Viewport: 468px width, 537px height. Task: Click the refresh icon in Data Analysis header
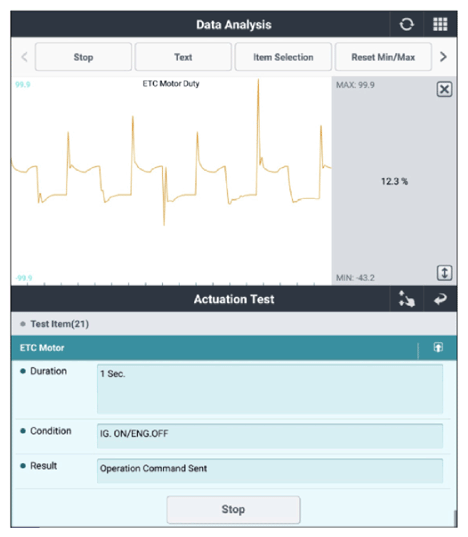tap(406, 24)
